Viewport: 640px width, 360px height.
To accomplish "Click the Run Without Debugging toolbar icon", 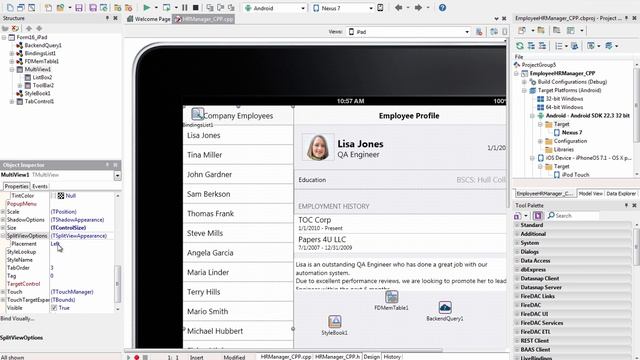I will [x=166, y=7].
